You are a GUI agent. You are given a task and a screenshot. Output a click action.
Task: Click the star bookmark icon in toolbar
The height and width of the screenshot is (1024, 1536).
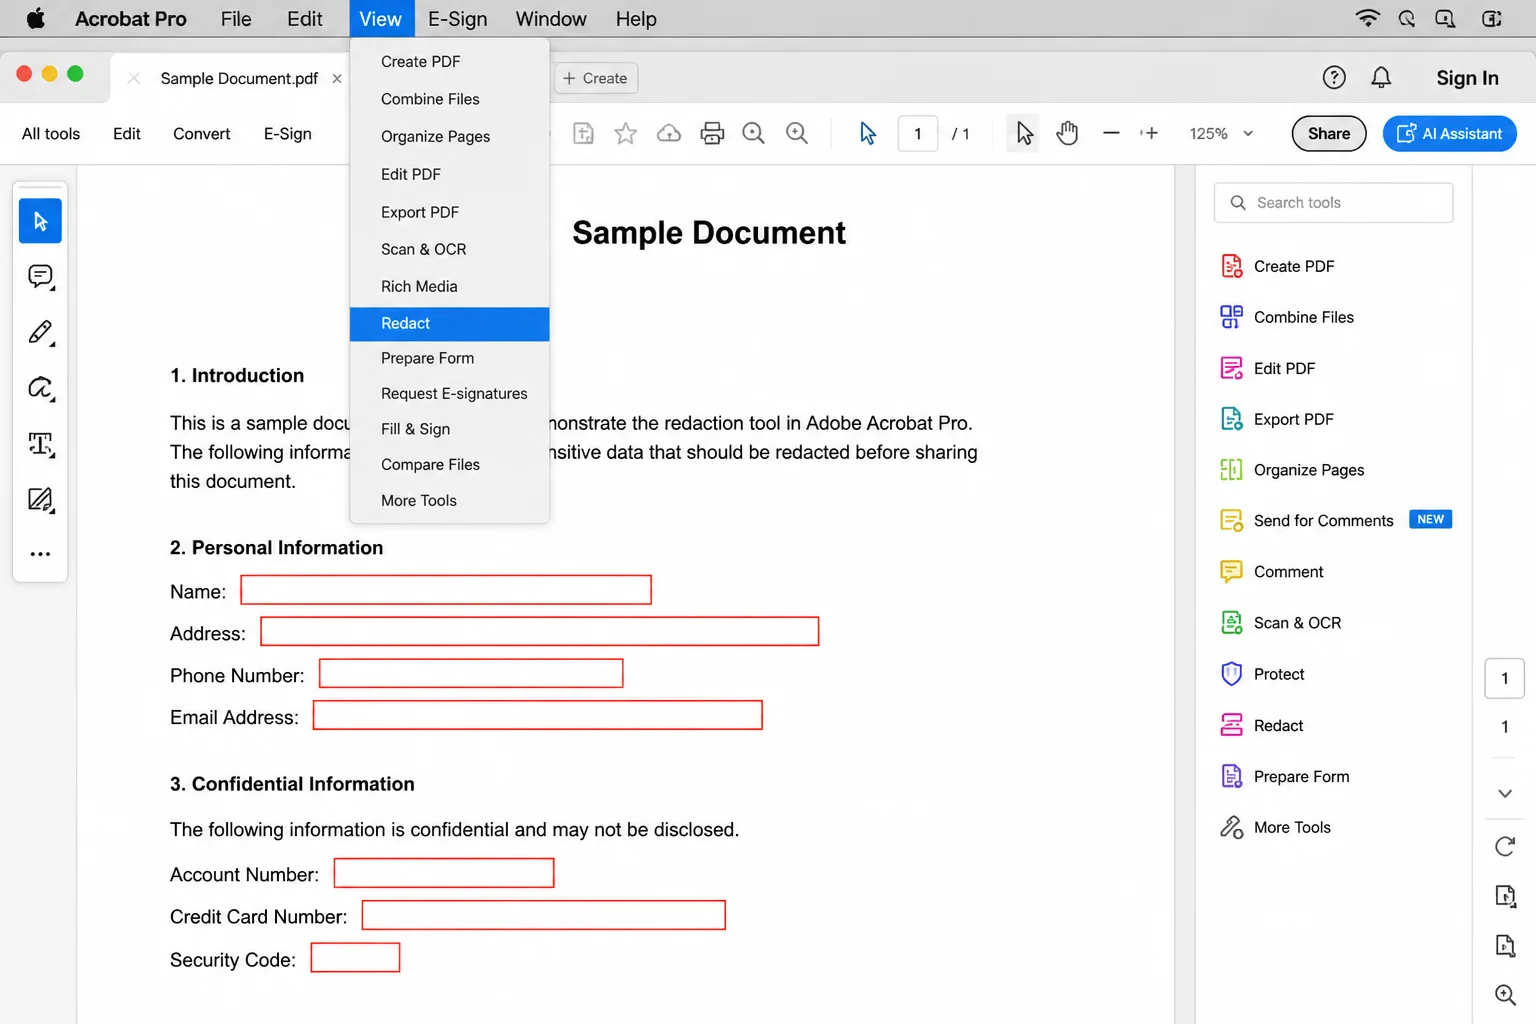(626, 133)
